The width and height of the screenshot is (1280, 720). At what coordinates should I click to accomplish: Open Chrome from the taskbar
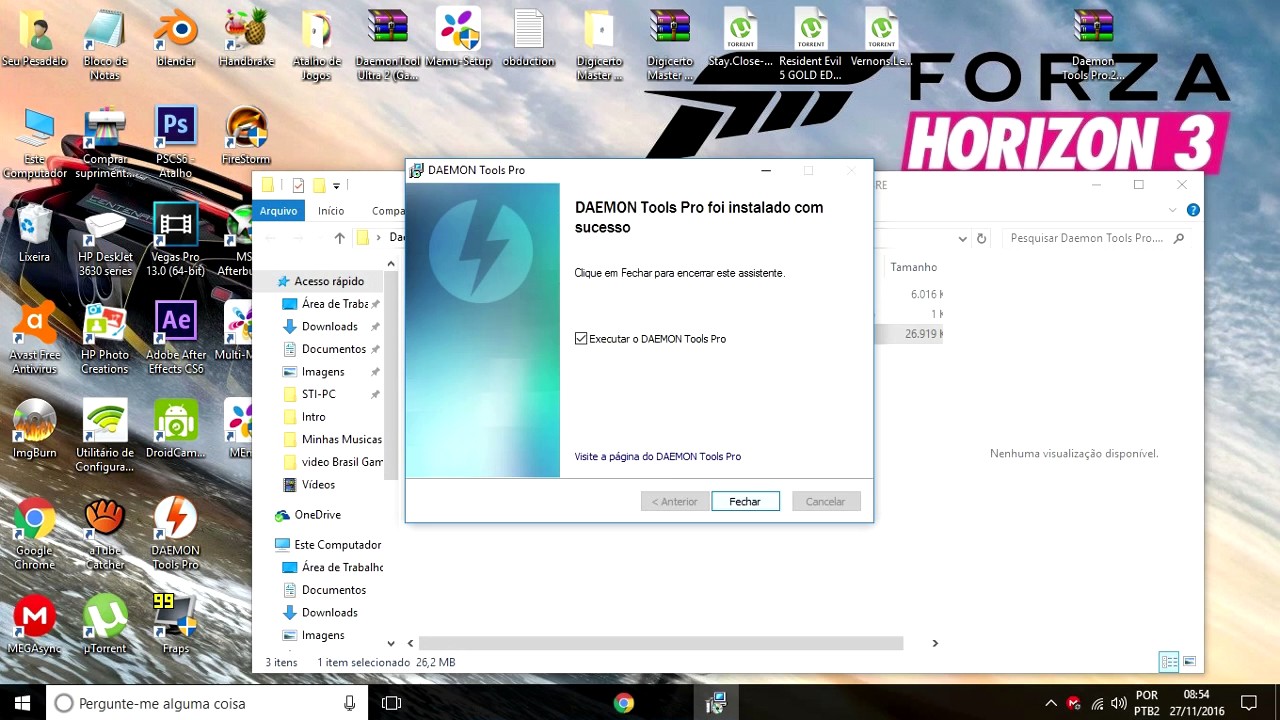click(x=623, y=703)
